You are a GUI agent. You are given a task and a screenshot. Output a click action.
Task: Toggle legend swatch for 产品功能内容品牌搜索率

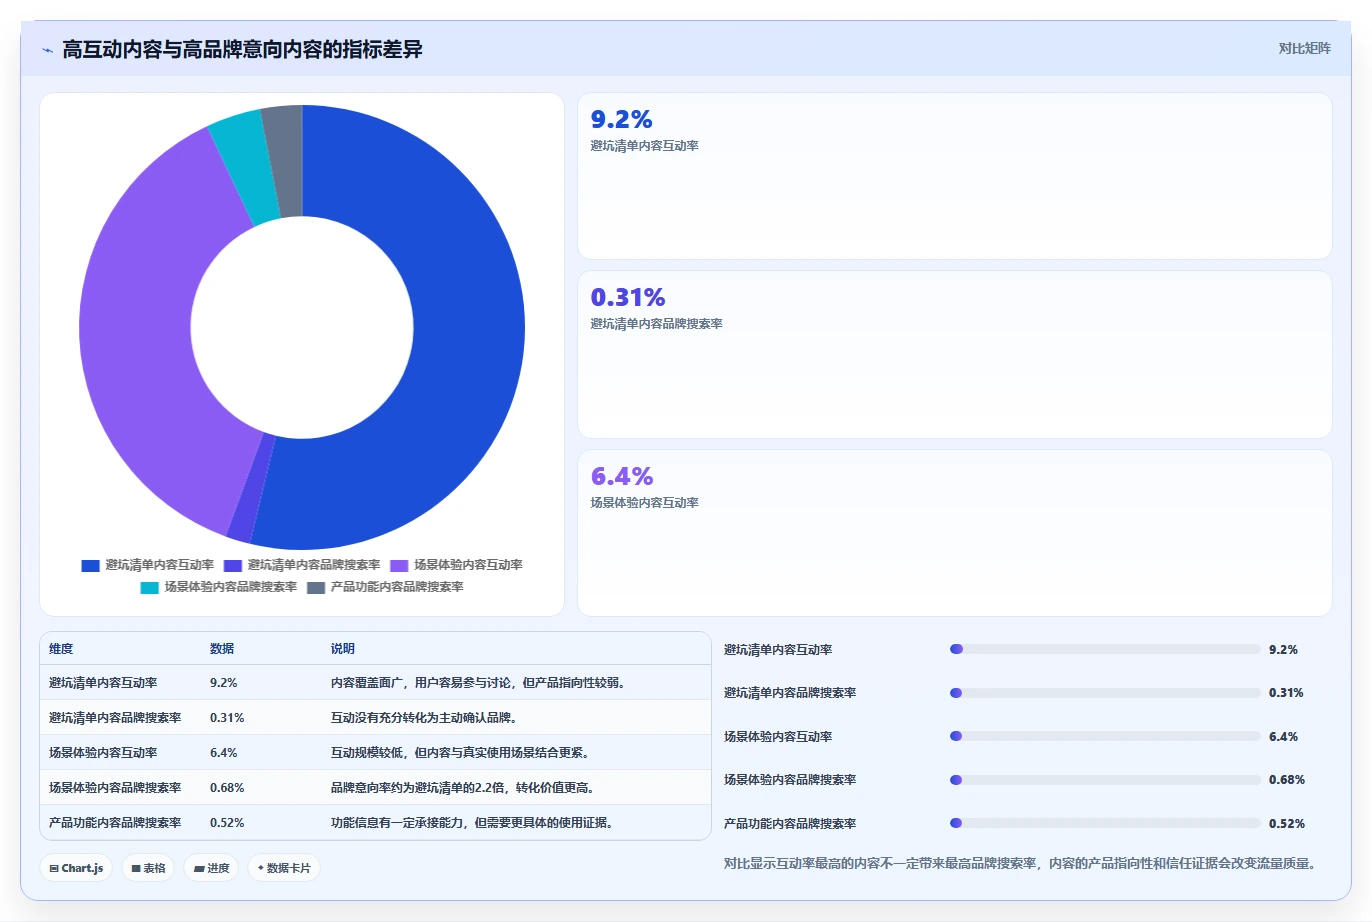click(316, 587)
